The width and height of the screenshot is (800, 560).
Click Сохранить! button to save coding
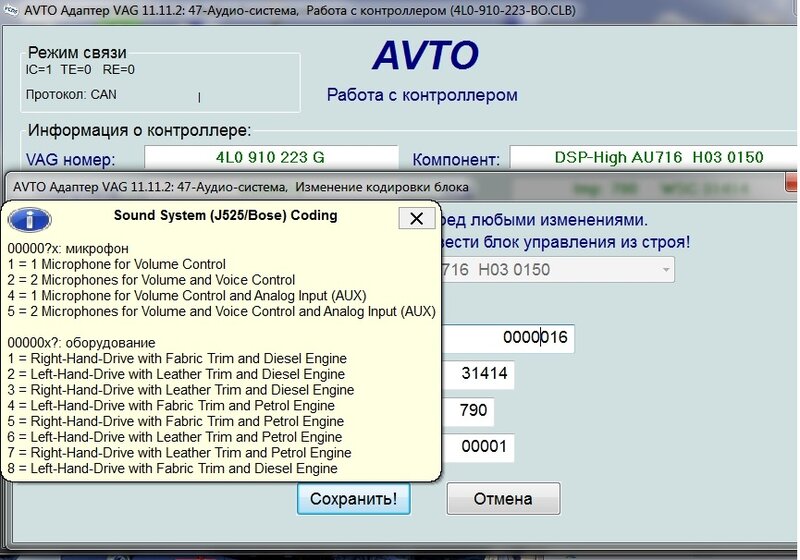tap(354, 498)
